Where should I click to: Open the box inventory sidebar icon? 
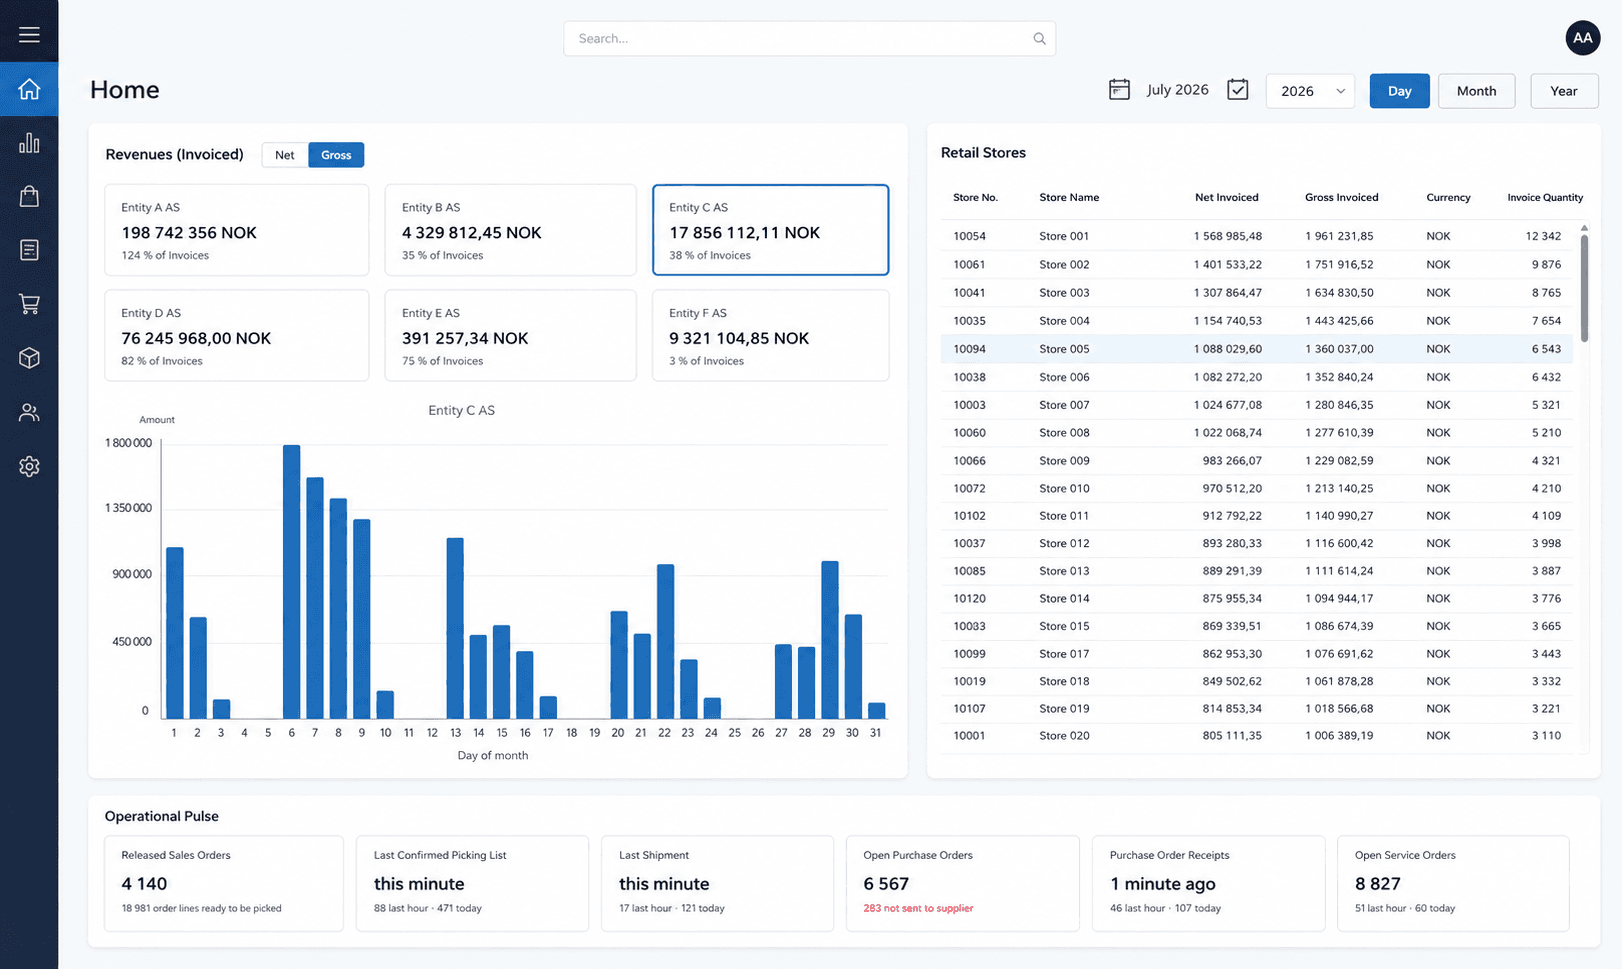(29, 358)
